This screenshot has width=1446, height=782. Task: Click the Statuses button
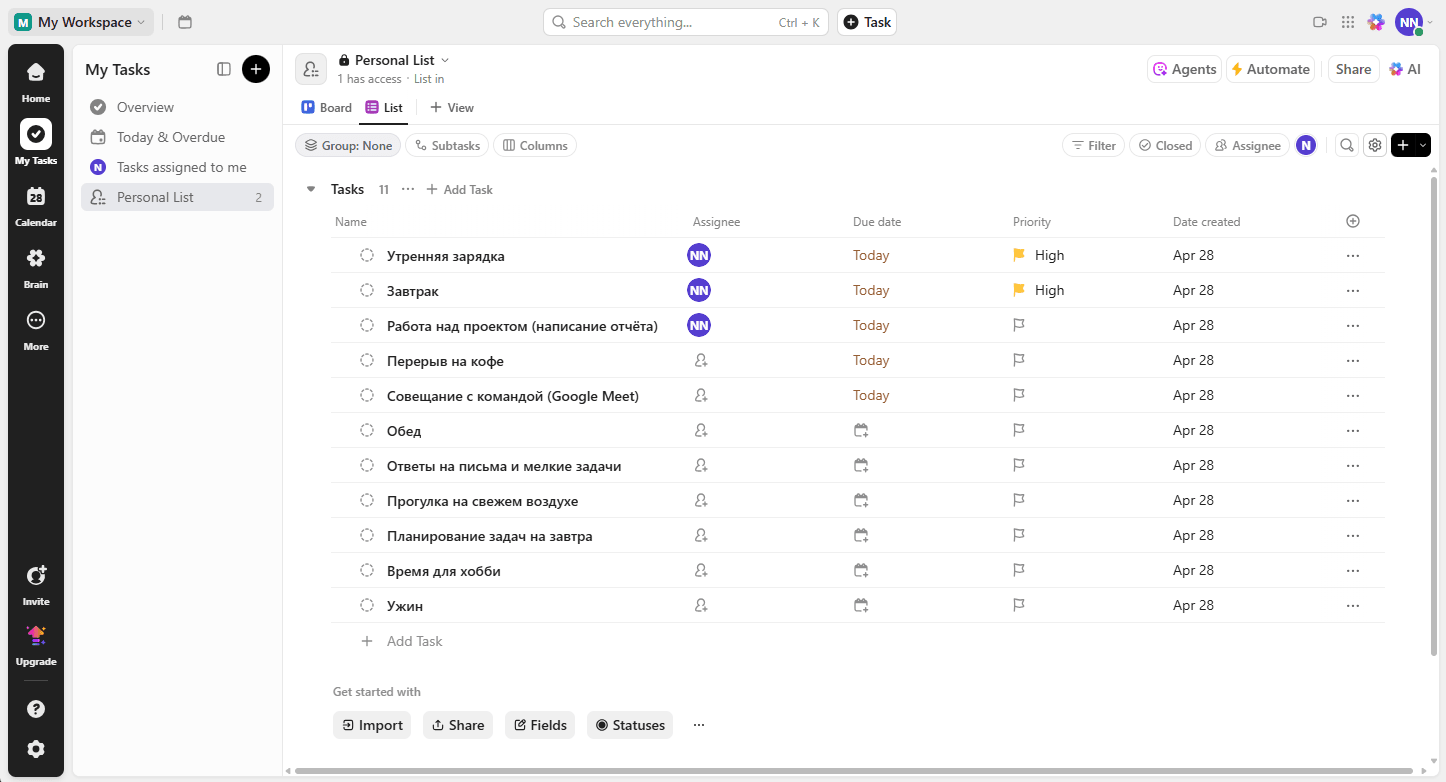(x=630, y=725)
